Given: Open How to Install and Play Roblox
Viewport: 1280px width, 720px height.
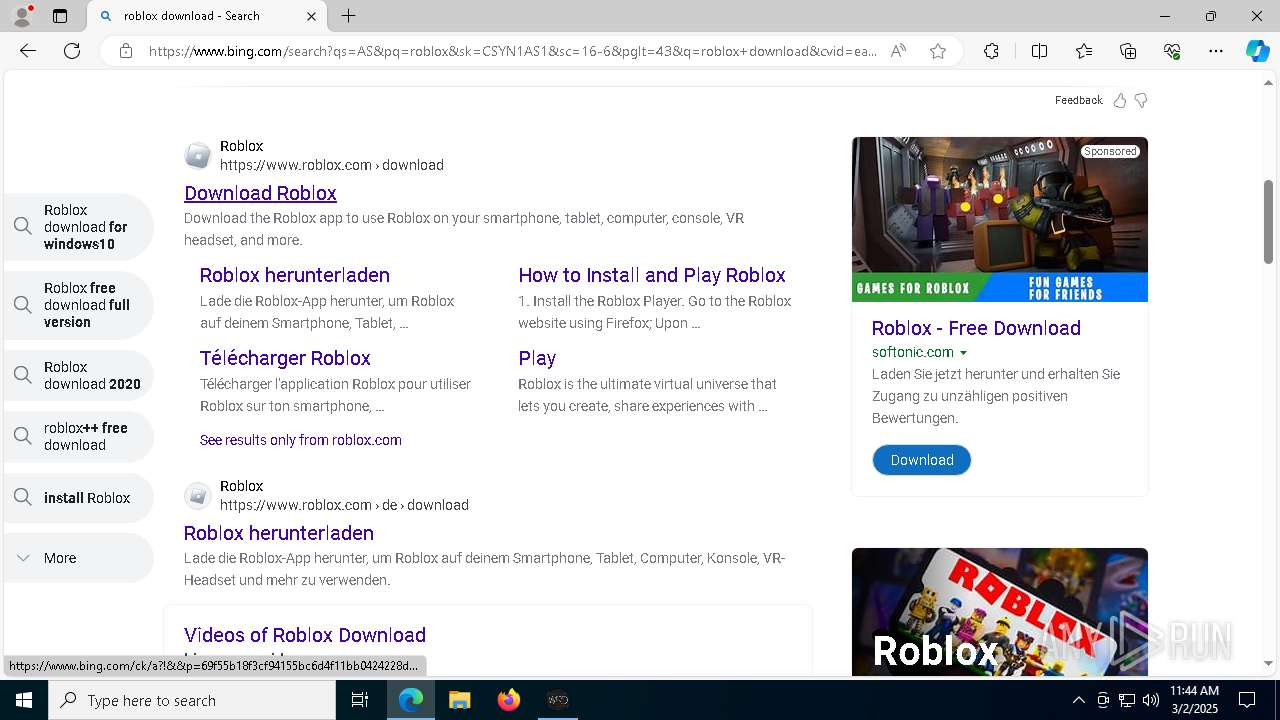Looking at the screenshot, I should coord(651,275).
